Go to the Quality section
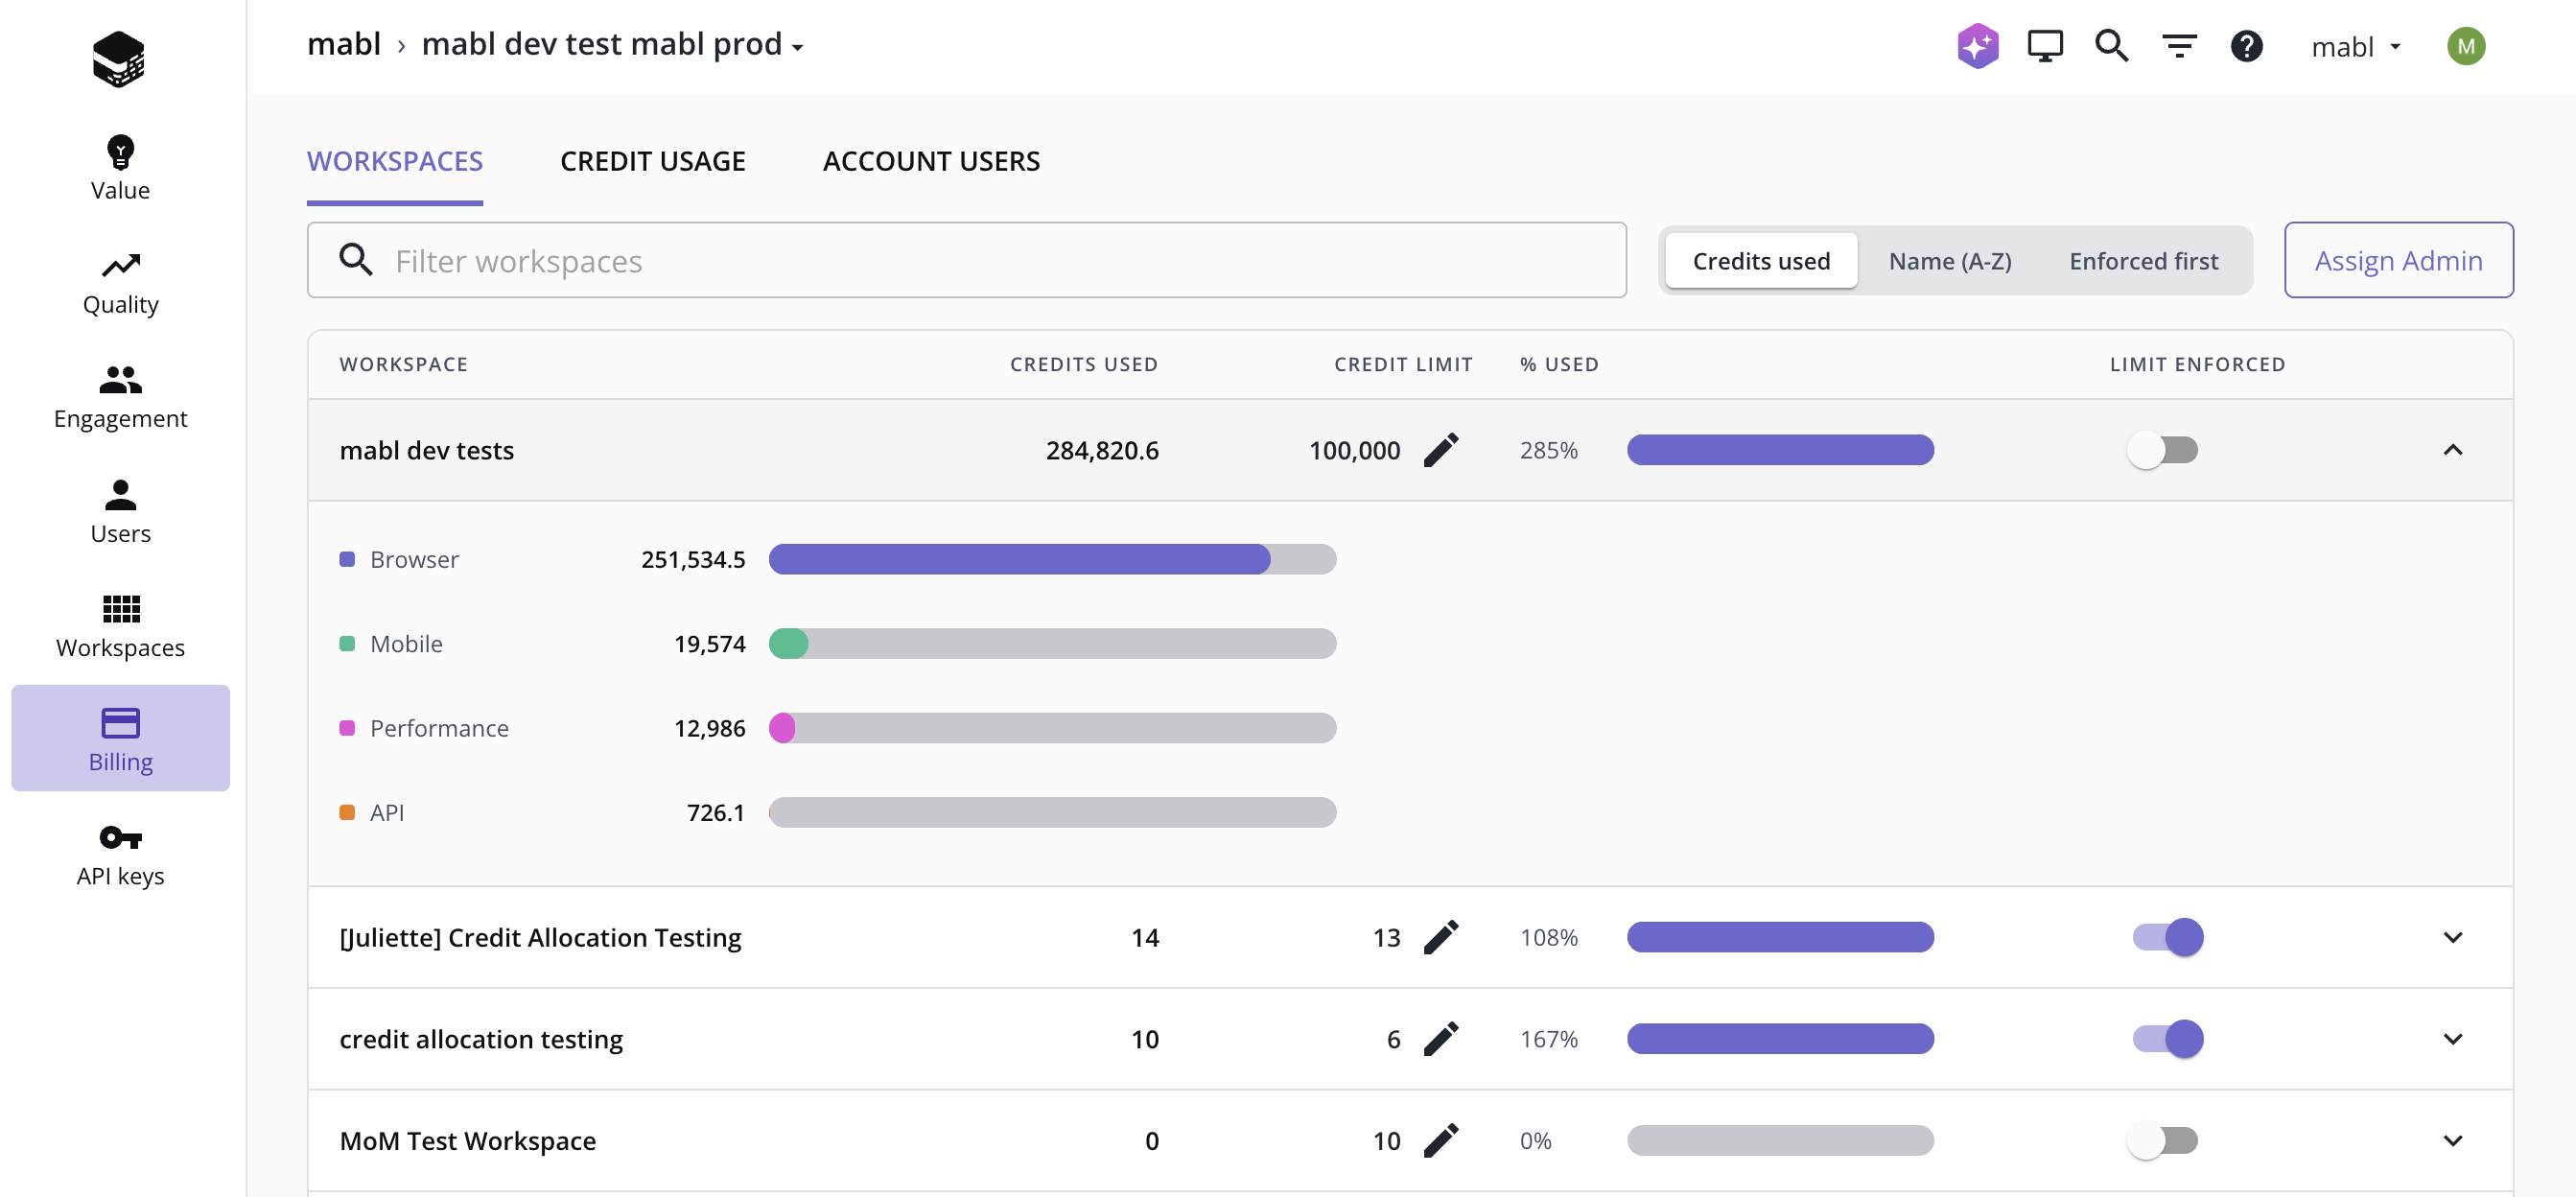Viewport: 2576px width, 1197px height. pos(120,283)
